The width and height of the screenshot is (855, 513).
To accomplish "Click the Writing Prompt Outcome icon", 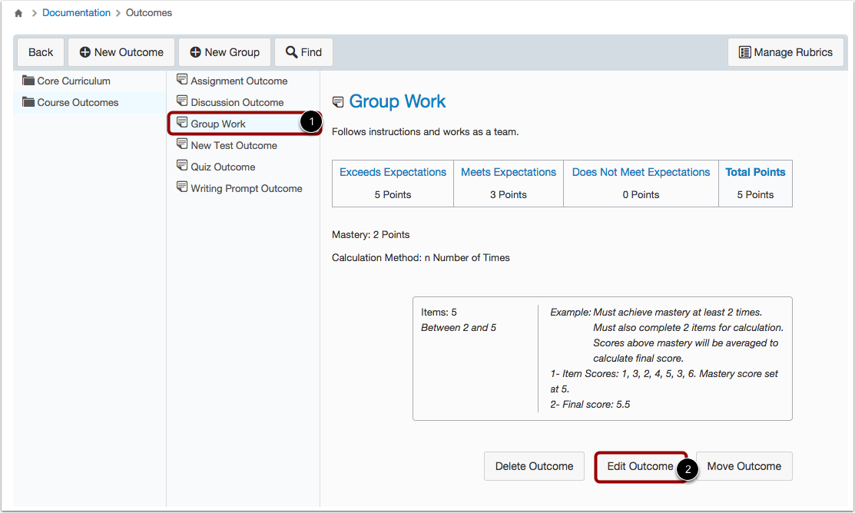I will pos(182,187).
